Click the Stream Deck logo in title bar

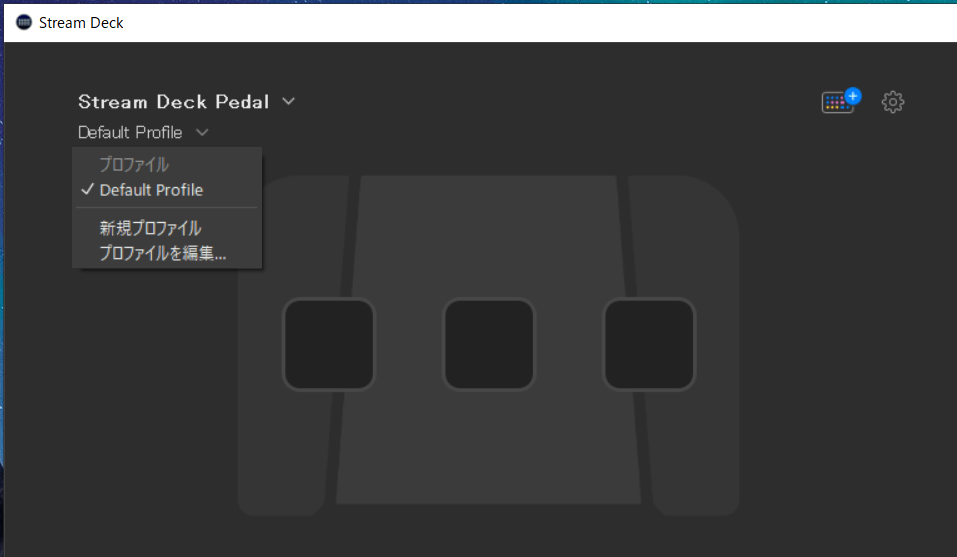(x=23, y=23)
